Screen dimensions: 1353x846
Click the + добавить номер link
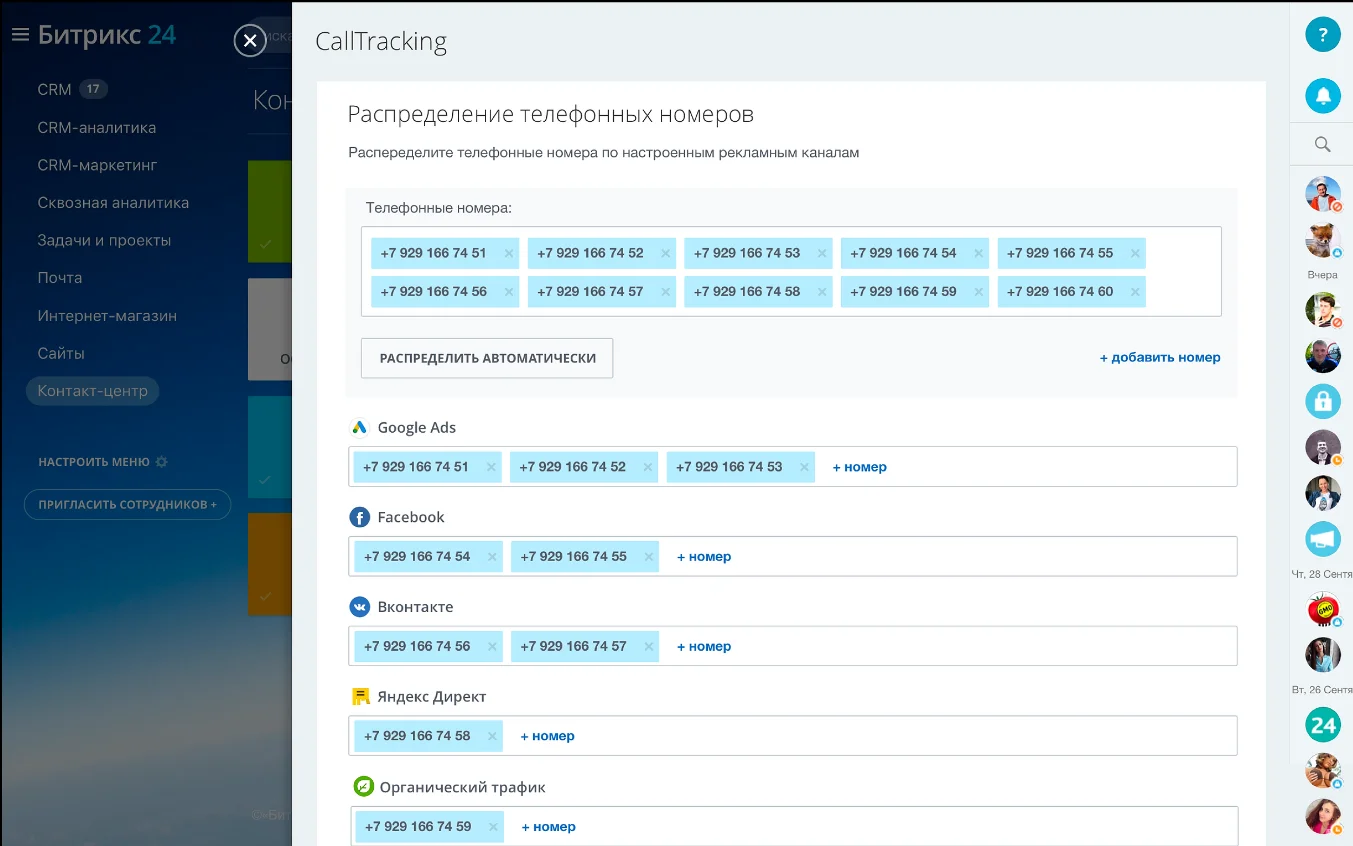click(1160, 357)
